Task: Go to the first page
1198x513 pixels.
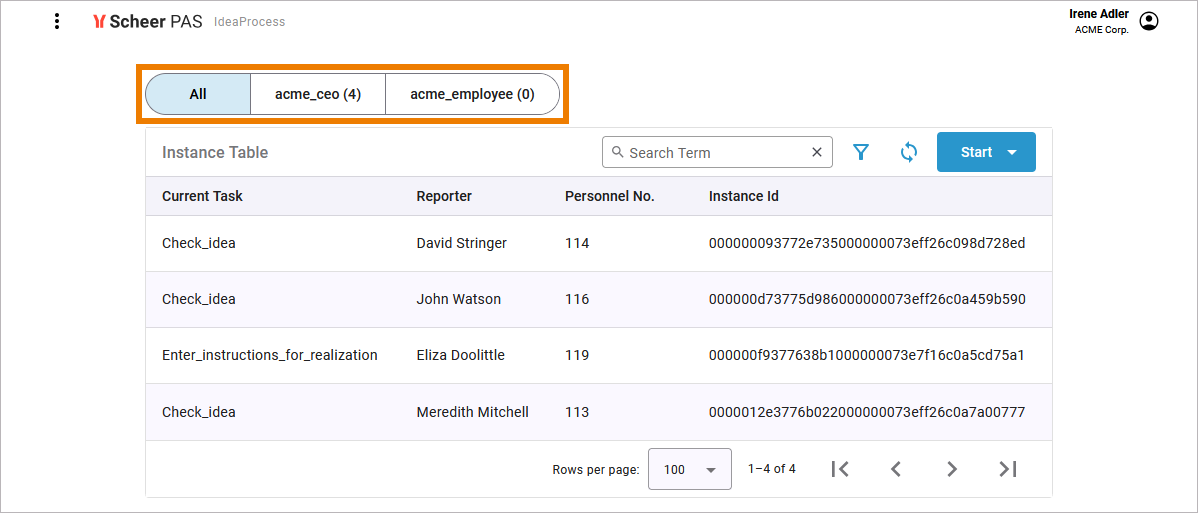Action: (840, 469)
